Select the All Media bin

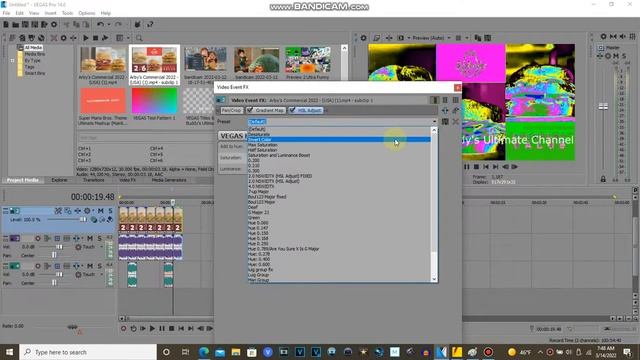click(33, 48)
